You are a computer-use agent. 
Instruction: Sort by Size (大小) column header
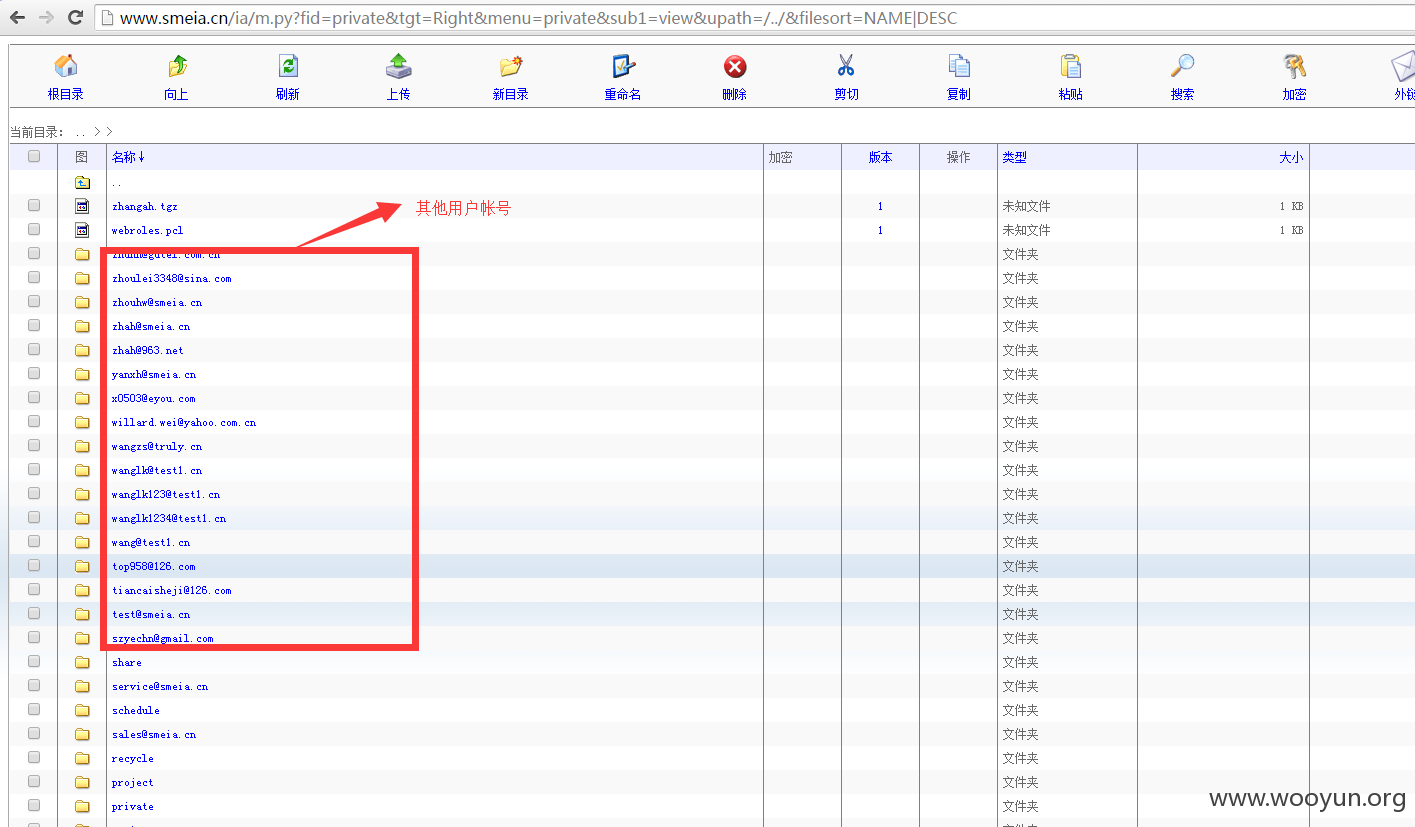click(1291, 157)
